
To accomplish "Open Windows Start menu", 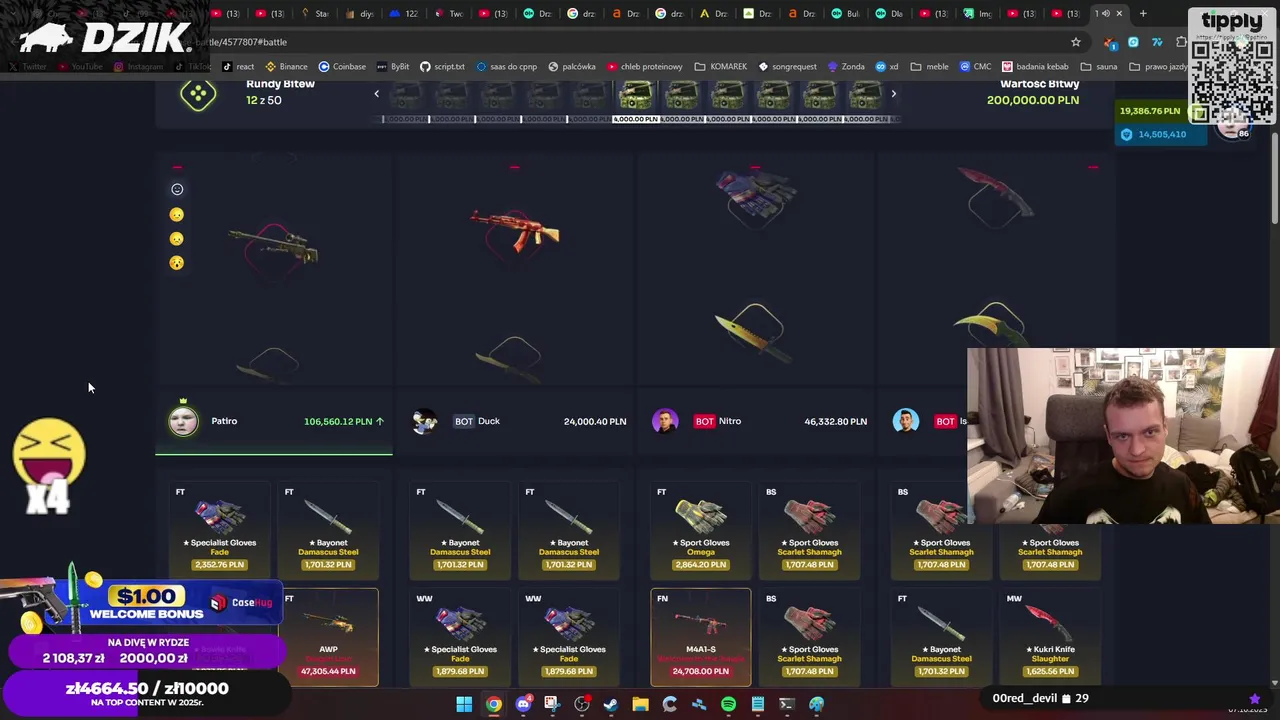I will (x=464, y=704).
